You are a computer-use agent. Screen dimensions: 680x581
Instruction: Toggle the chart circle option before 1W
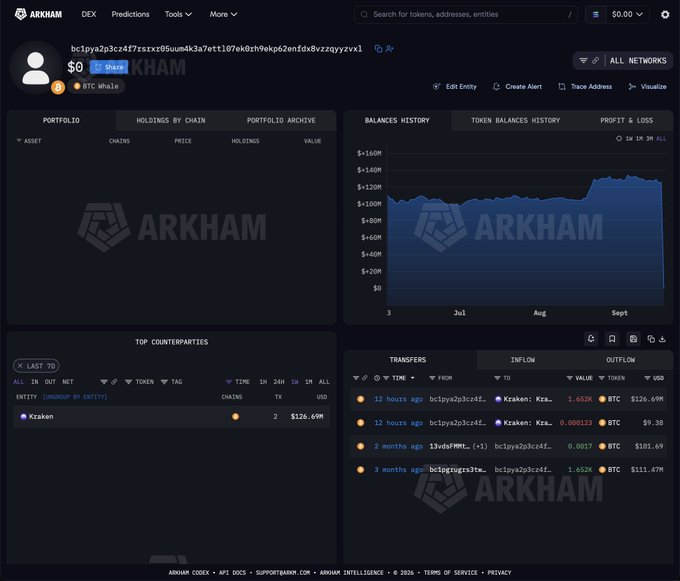click(x=619, y=139)
